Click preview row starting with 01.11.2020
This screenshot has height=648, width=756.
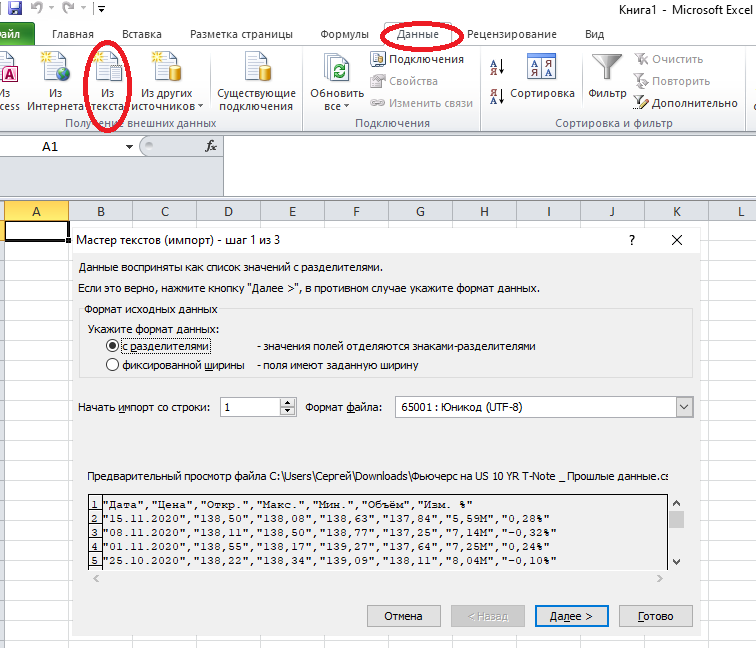point(326,547)
